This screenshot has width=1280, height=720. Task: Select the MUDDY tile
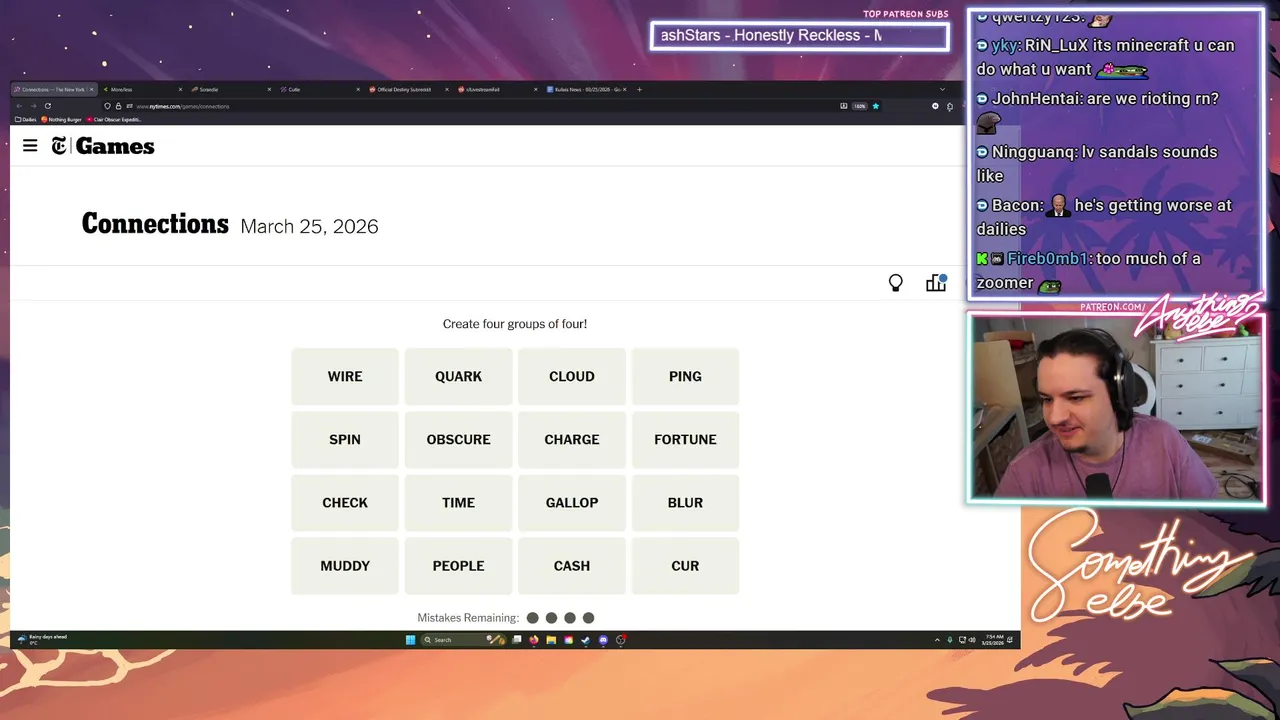pos(345,565)
